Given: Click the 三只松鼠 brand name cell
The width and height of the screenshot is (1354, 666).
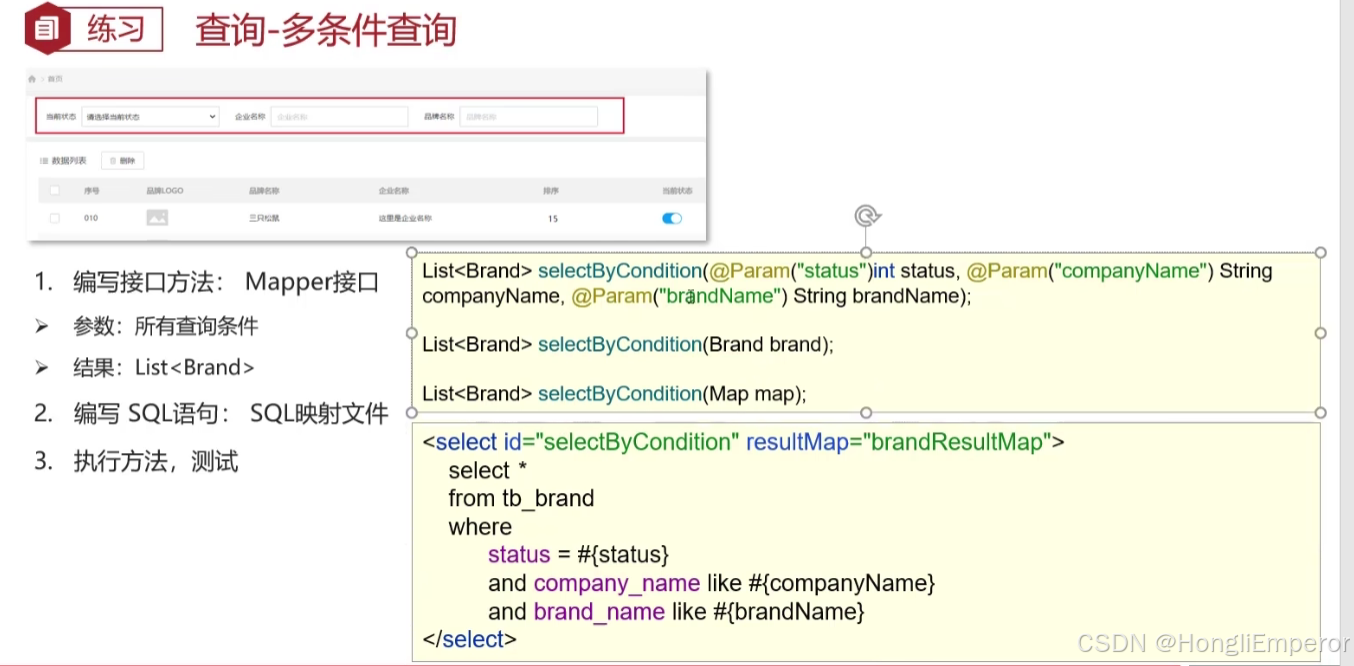Looking at the screenshot, I should 264,218.
